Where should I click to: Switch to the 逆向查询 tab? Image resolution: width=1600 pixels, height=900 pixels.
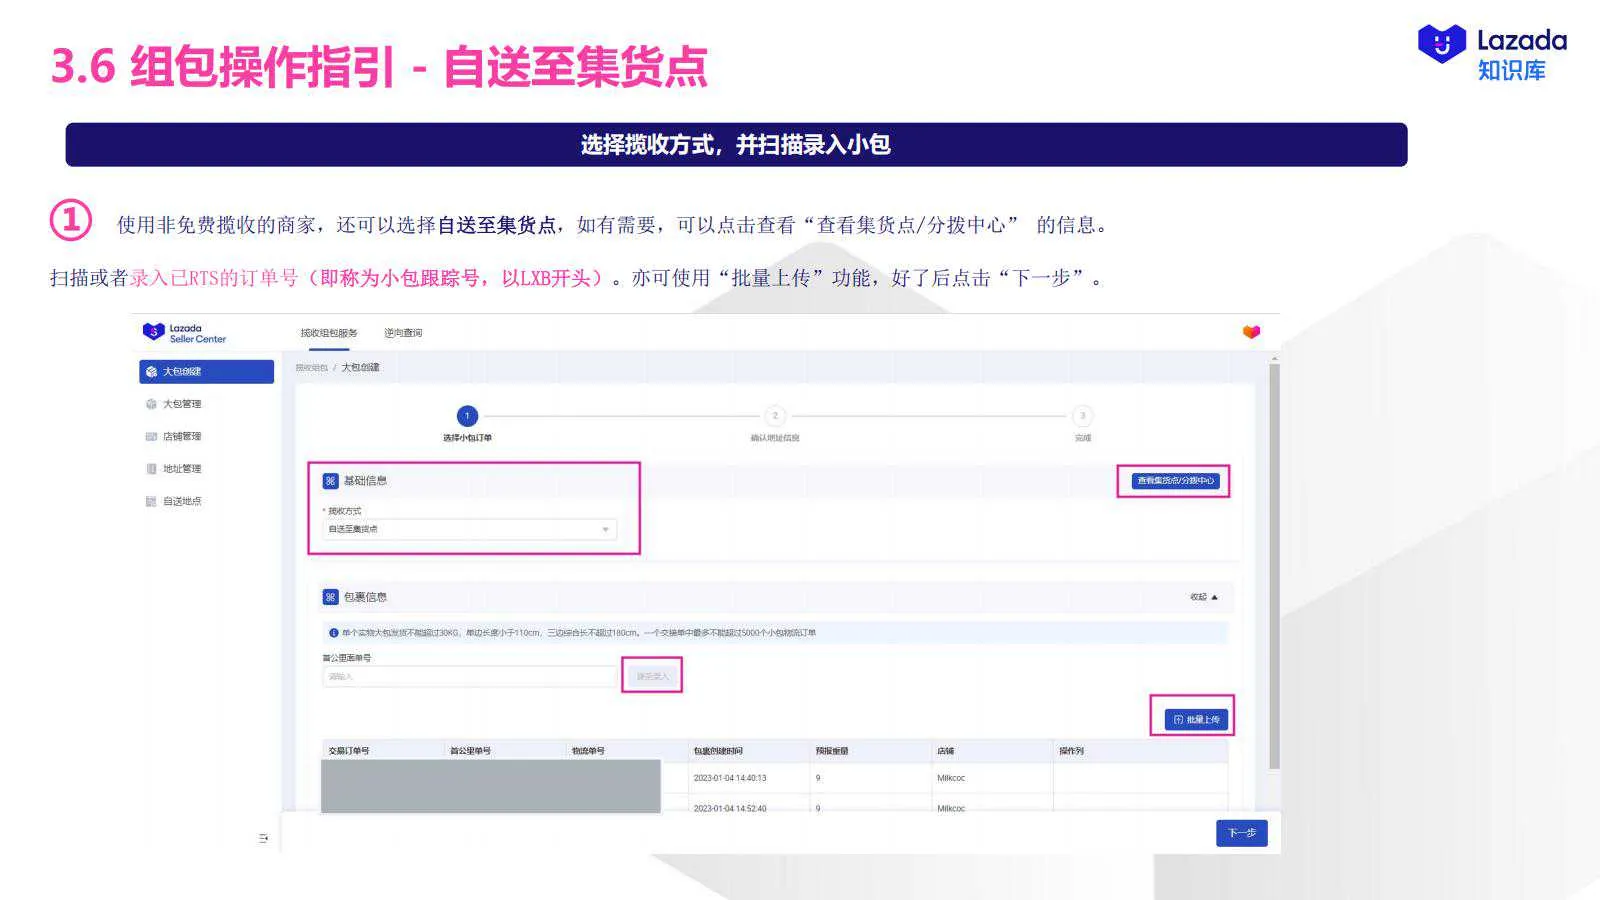coord(404,332)
